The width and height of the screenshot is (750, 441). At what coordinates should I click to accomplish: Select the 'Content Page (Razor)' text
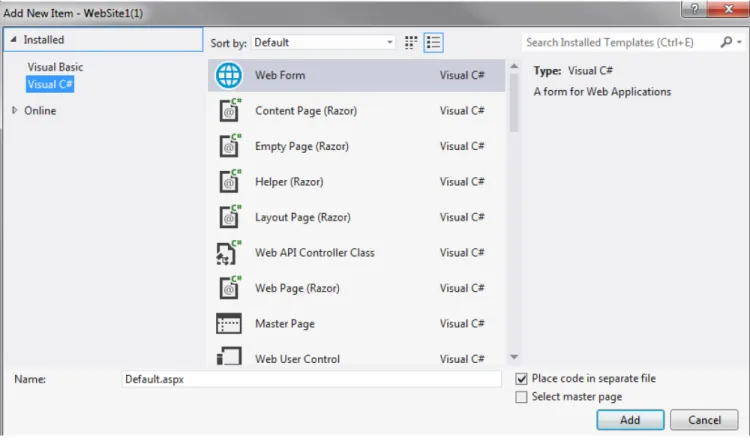[x=306, y=110]
